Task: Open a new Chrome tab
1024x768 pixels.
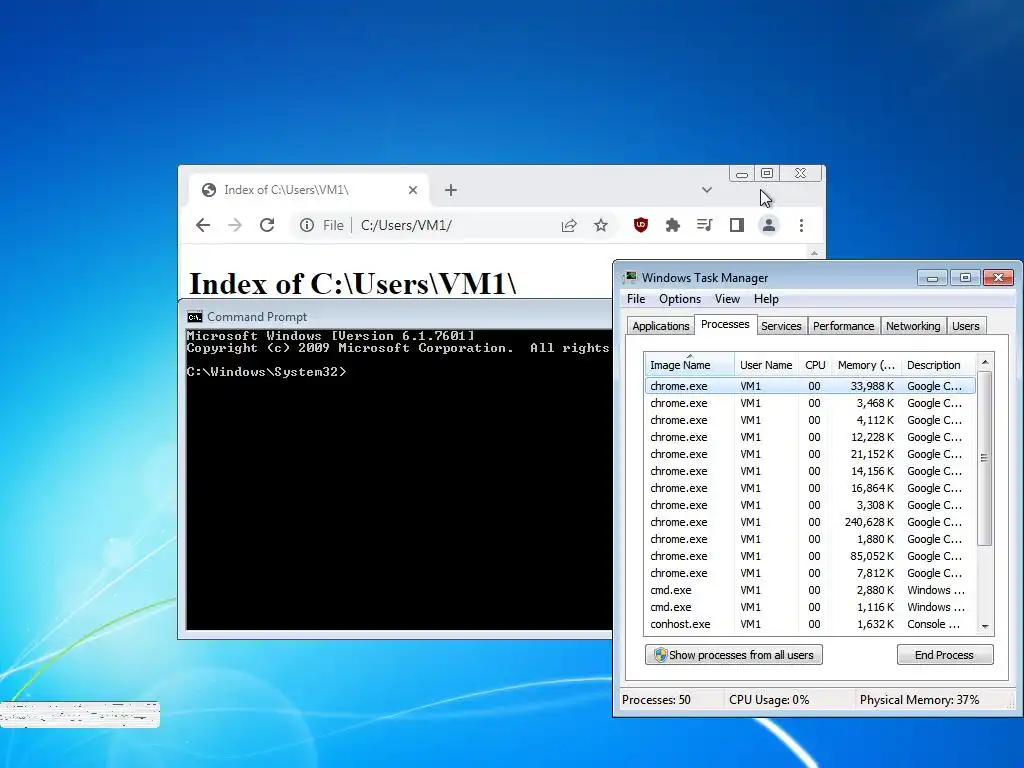Action: [451, 190]
